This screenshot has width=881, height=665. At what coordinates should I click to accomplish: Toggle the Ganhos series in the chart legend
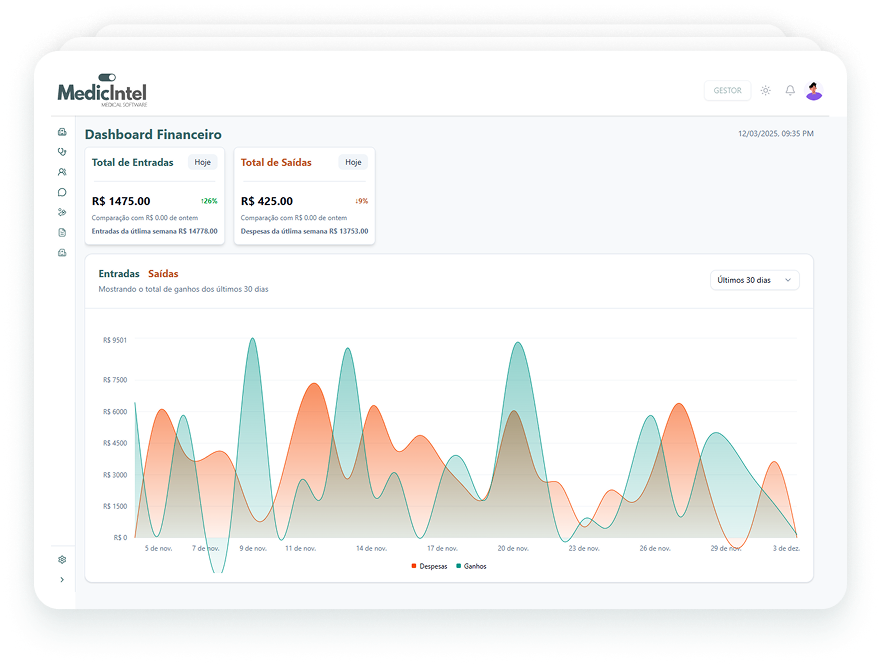(x=475, y=566)
